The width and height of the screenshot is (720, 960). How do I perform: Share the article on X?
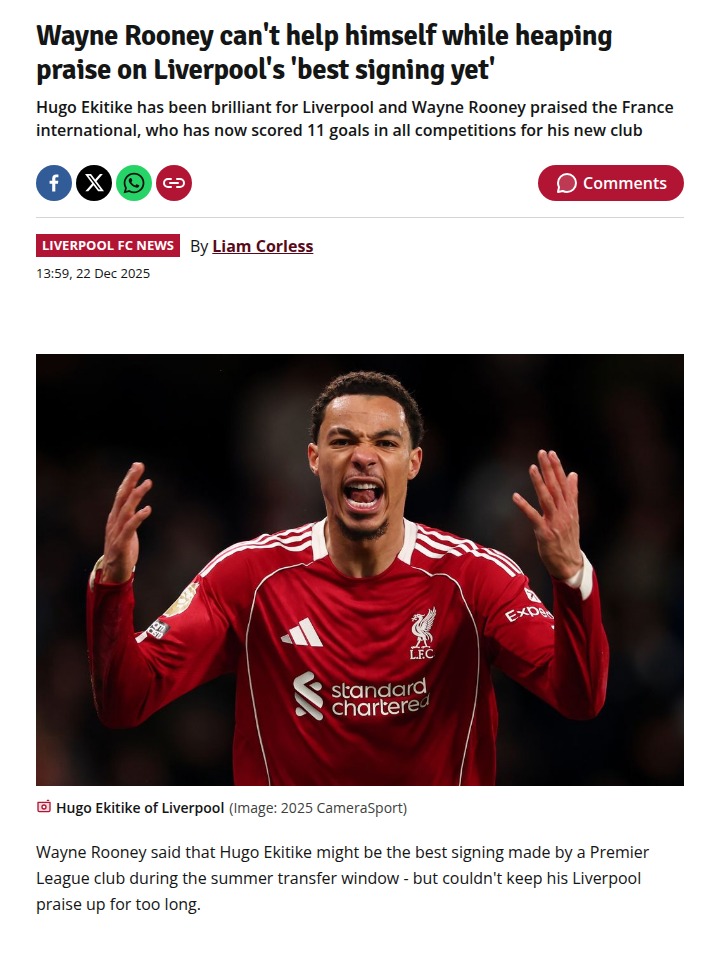[x=94, y=183]
